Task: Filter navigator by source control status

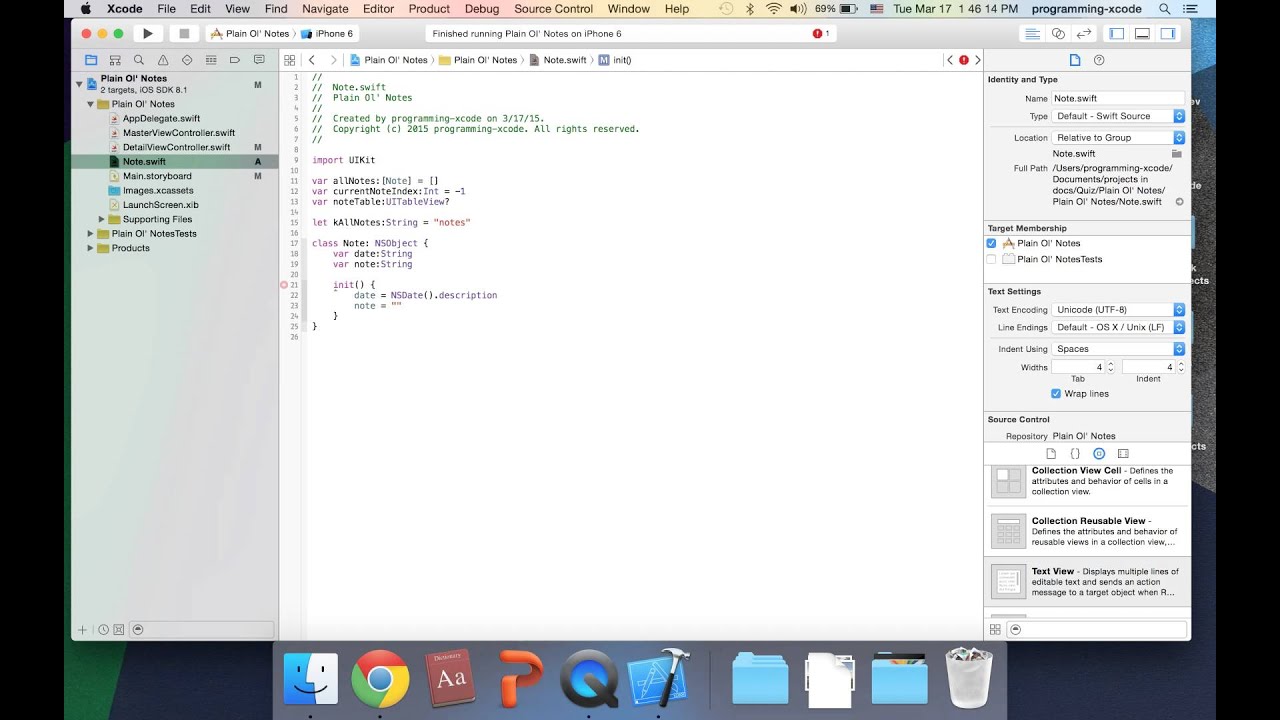Action: click(118, 630)
